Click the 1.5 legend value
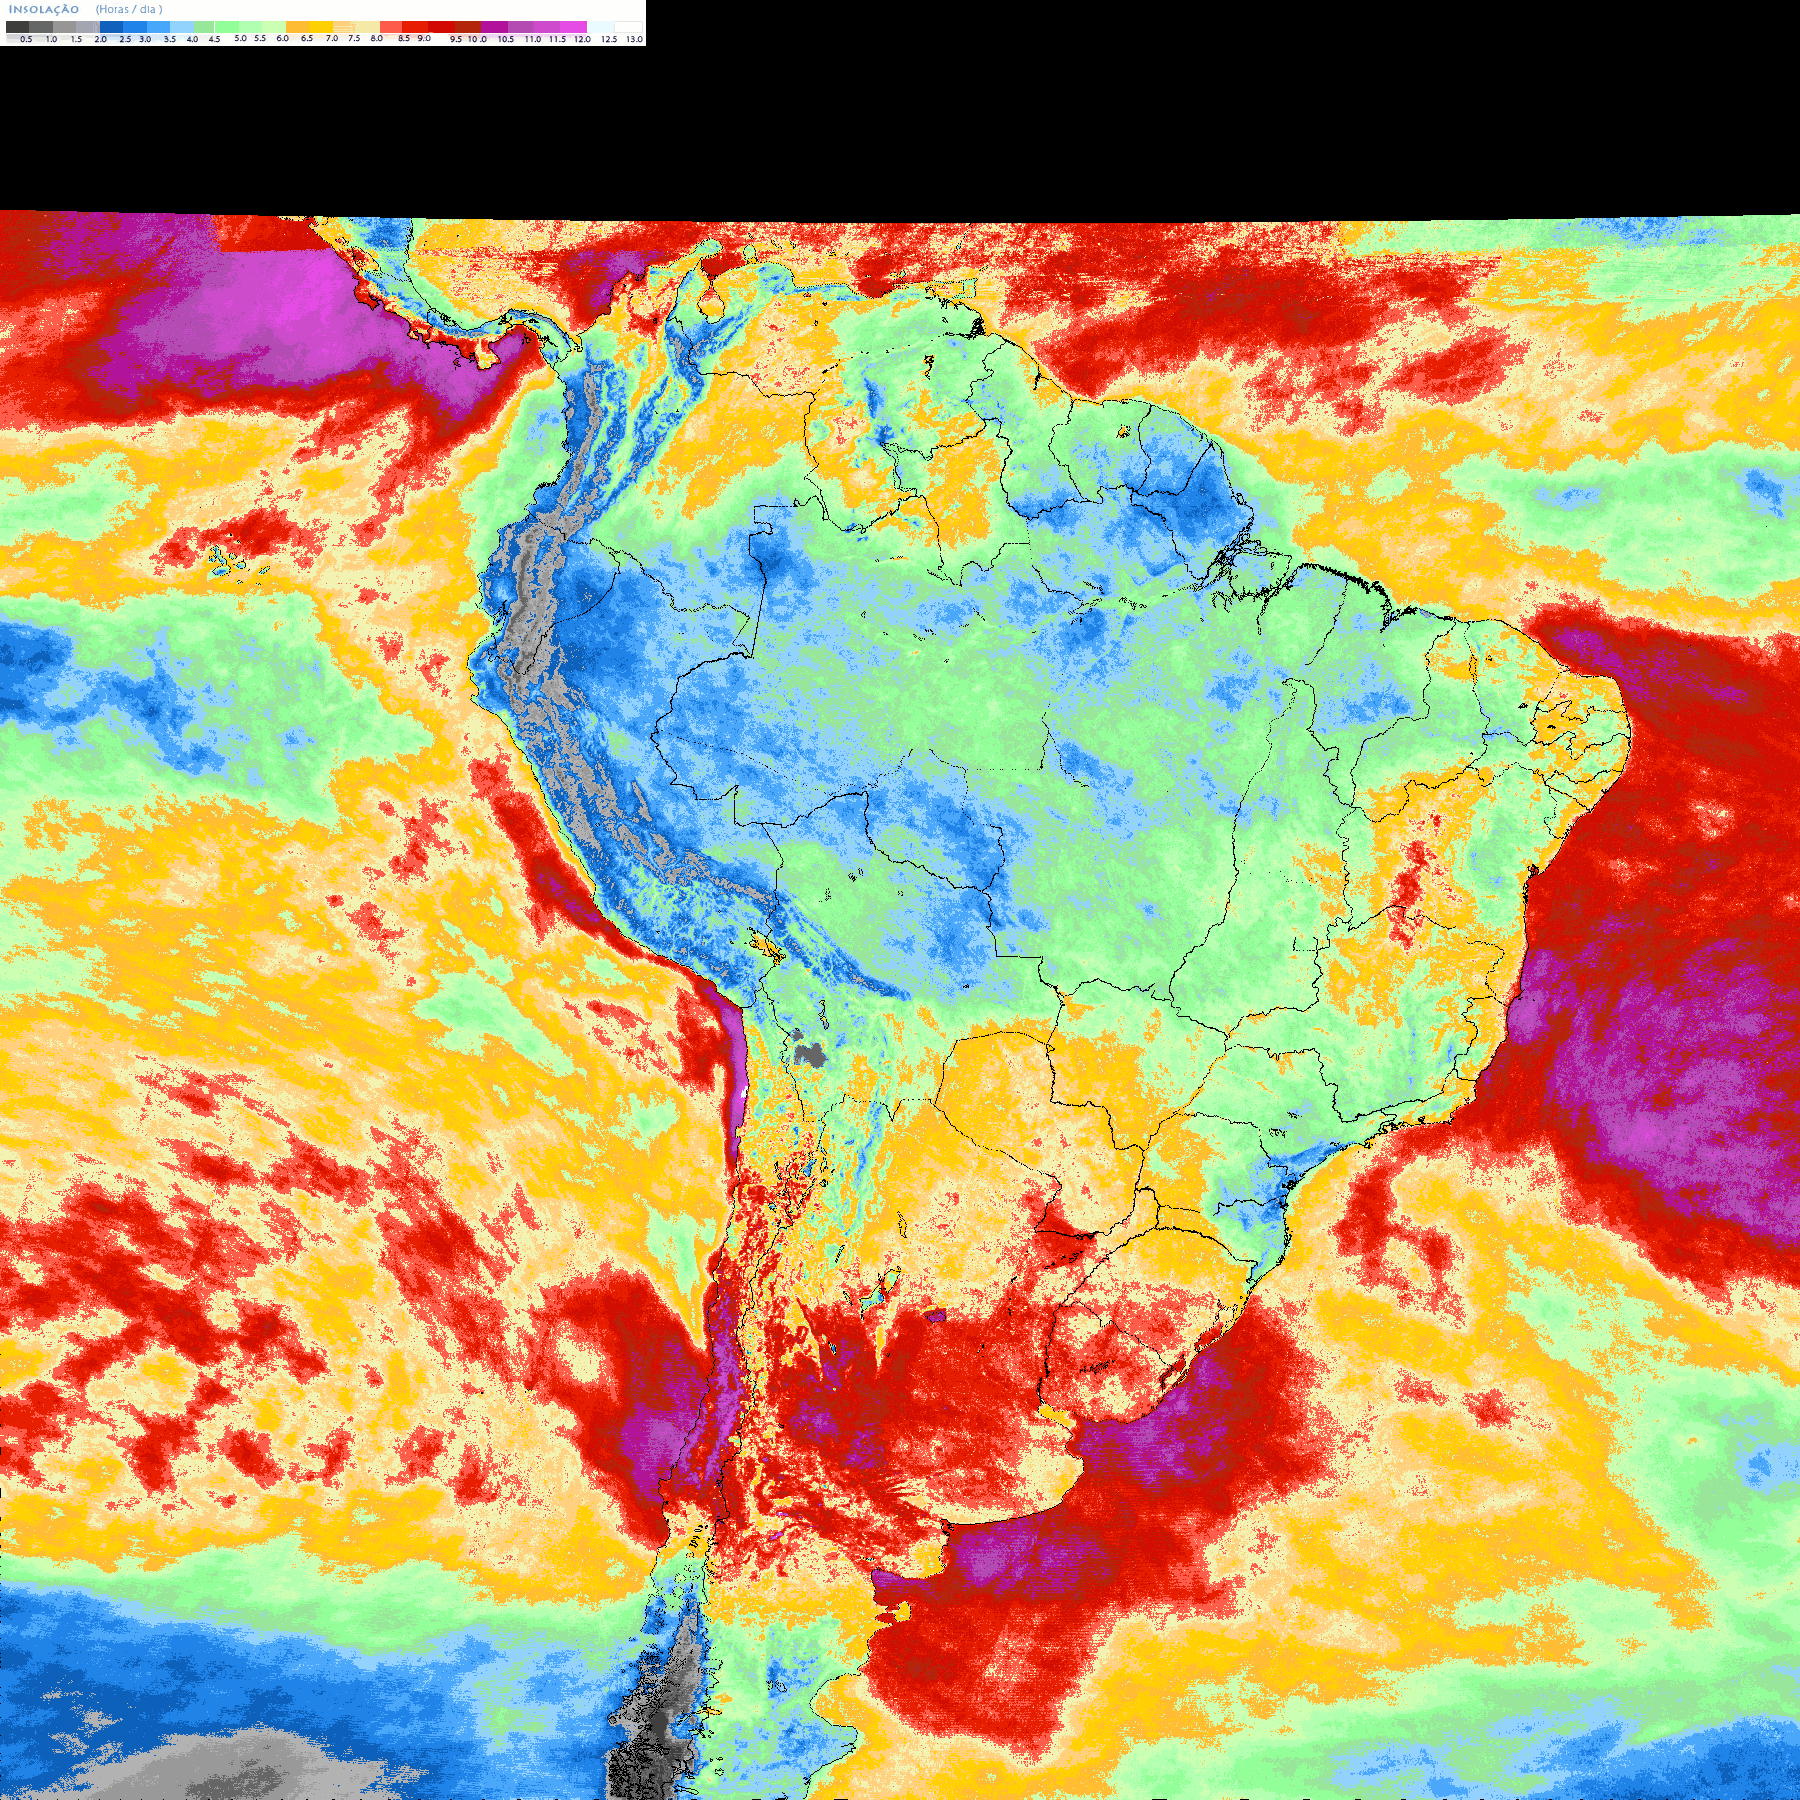The image size is (1800, 1800). (x=76, y=39)
